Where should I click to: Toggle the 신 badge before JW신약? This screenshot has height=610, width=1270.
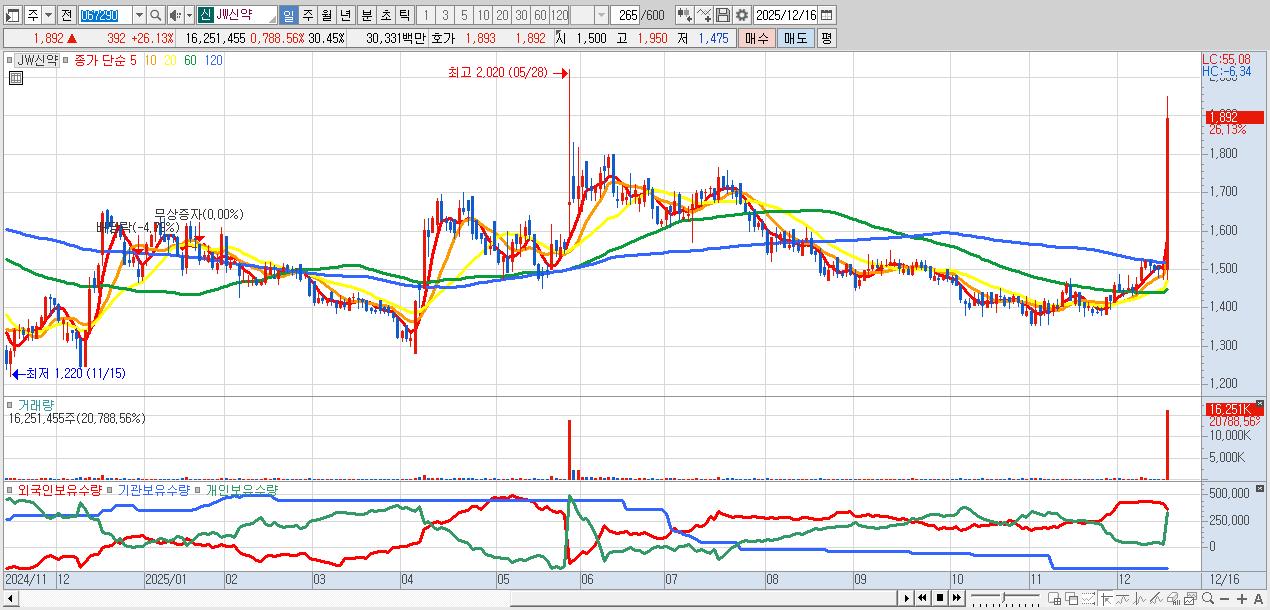pyautogui.click(x=205, y=15)
